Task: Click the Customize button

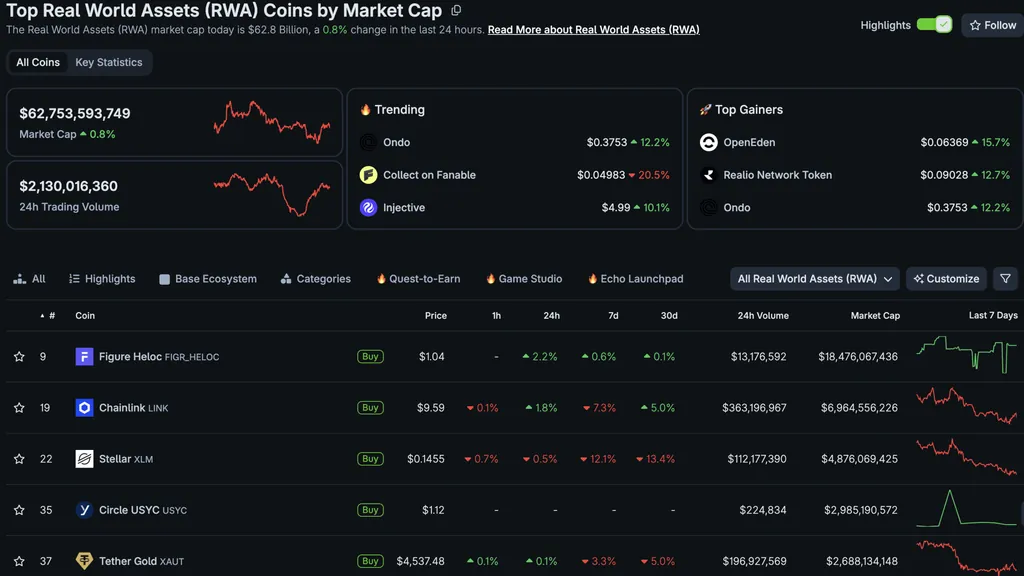Action: click(946, 279)
